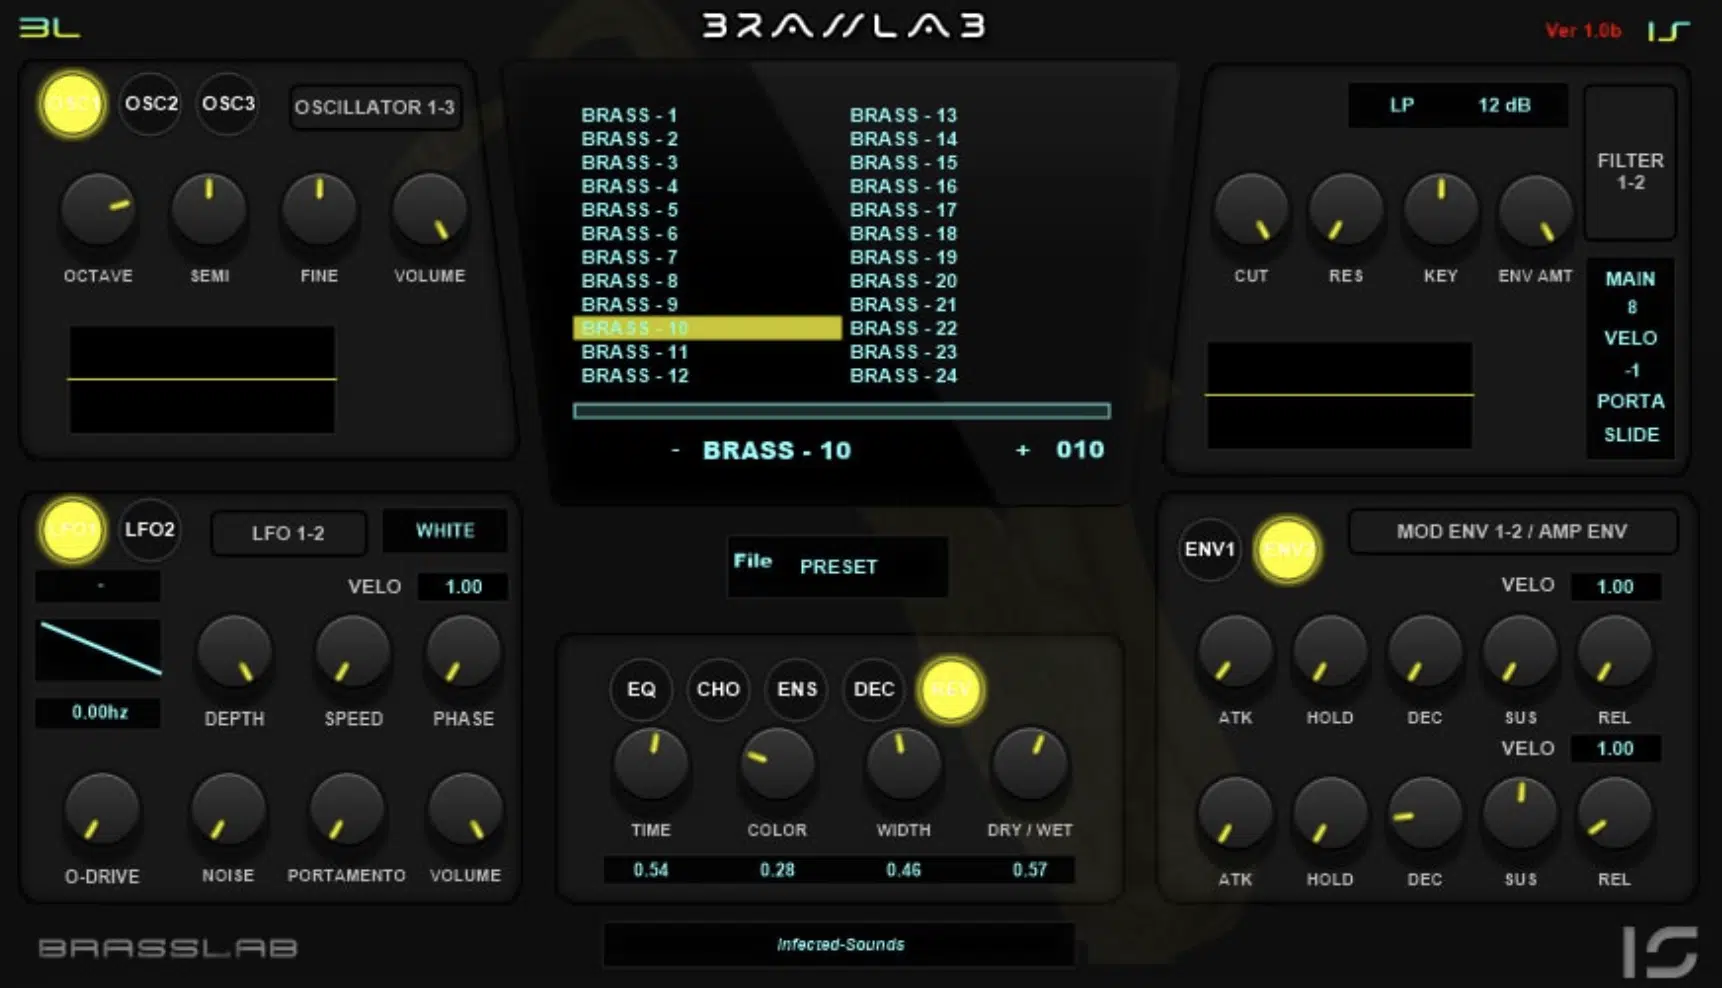Click the upper envelope ATK knob
The image size is (1722, 988).
(x=1236, y=652)
